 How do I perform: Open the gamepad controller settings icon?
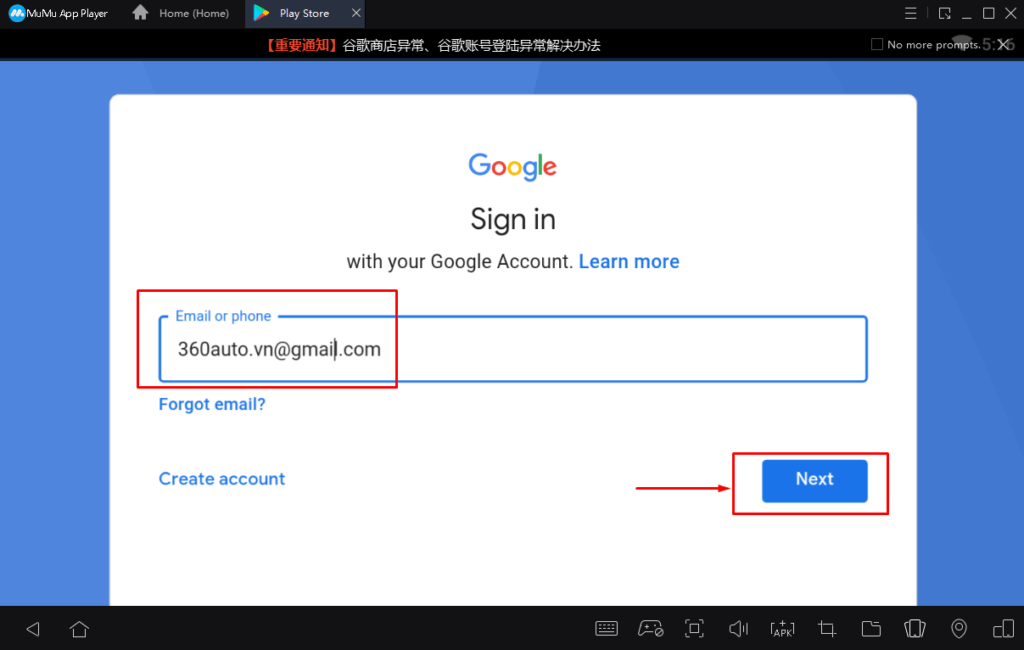(650, 628)
